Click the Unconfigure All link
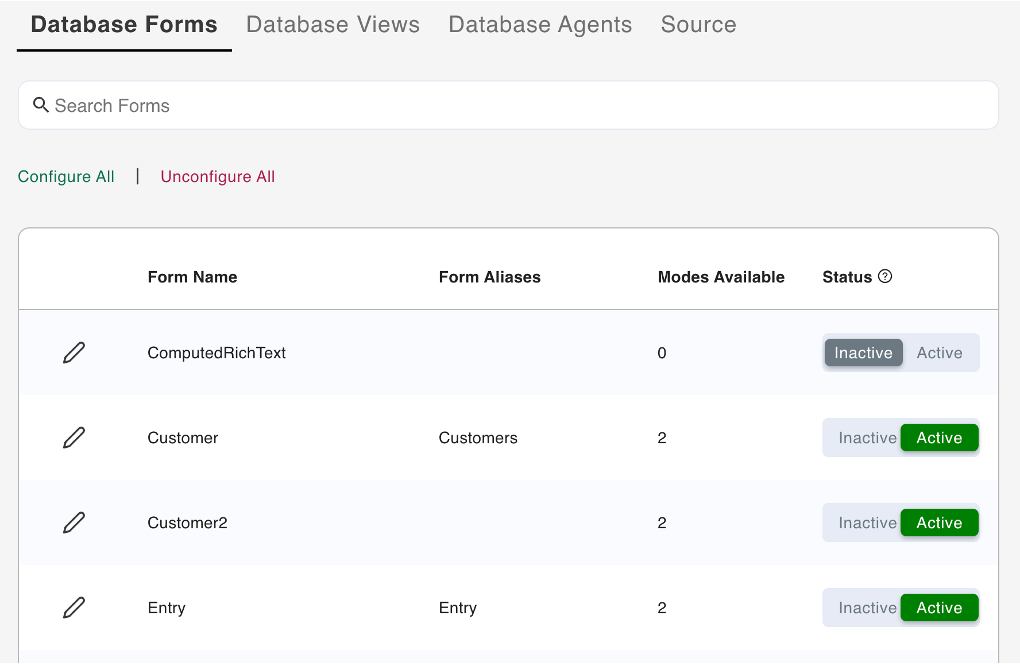 [218, 177]
